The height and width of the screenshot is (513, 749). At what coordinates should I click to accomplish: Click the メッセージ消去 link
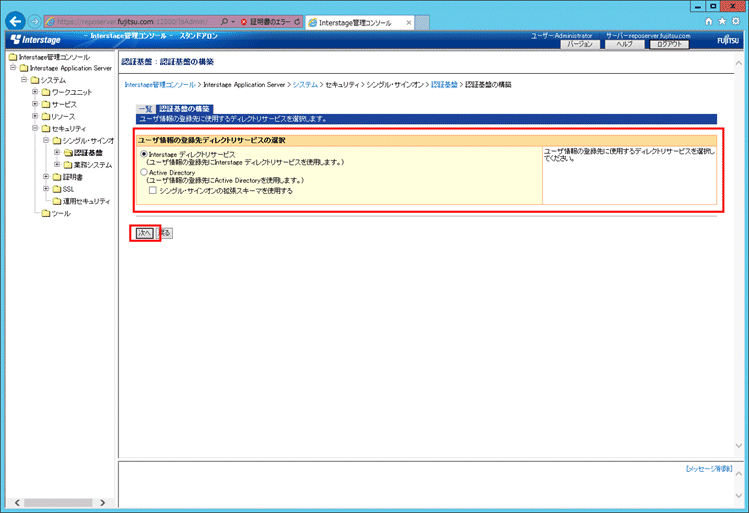[709, 469]
